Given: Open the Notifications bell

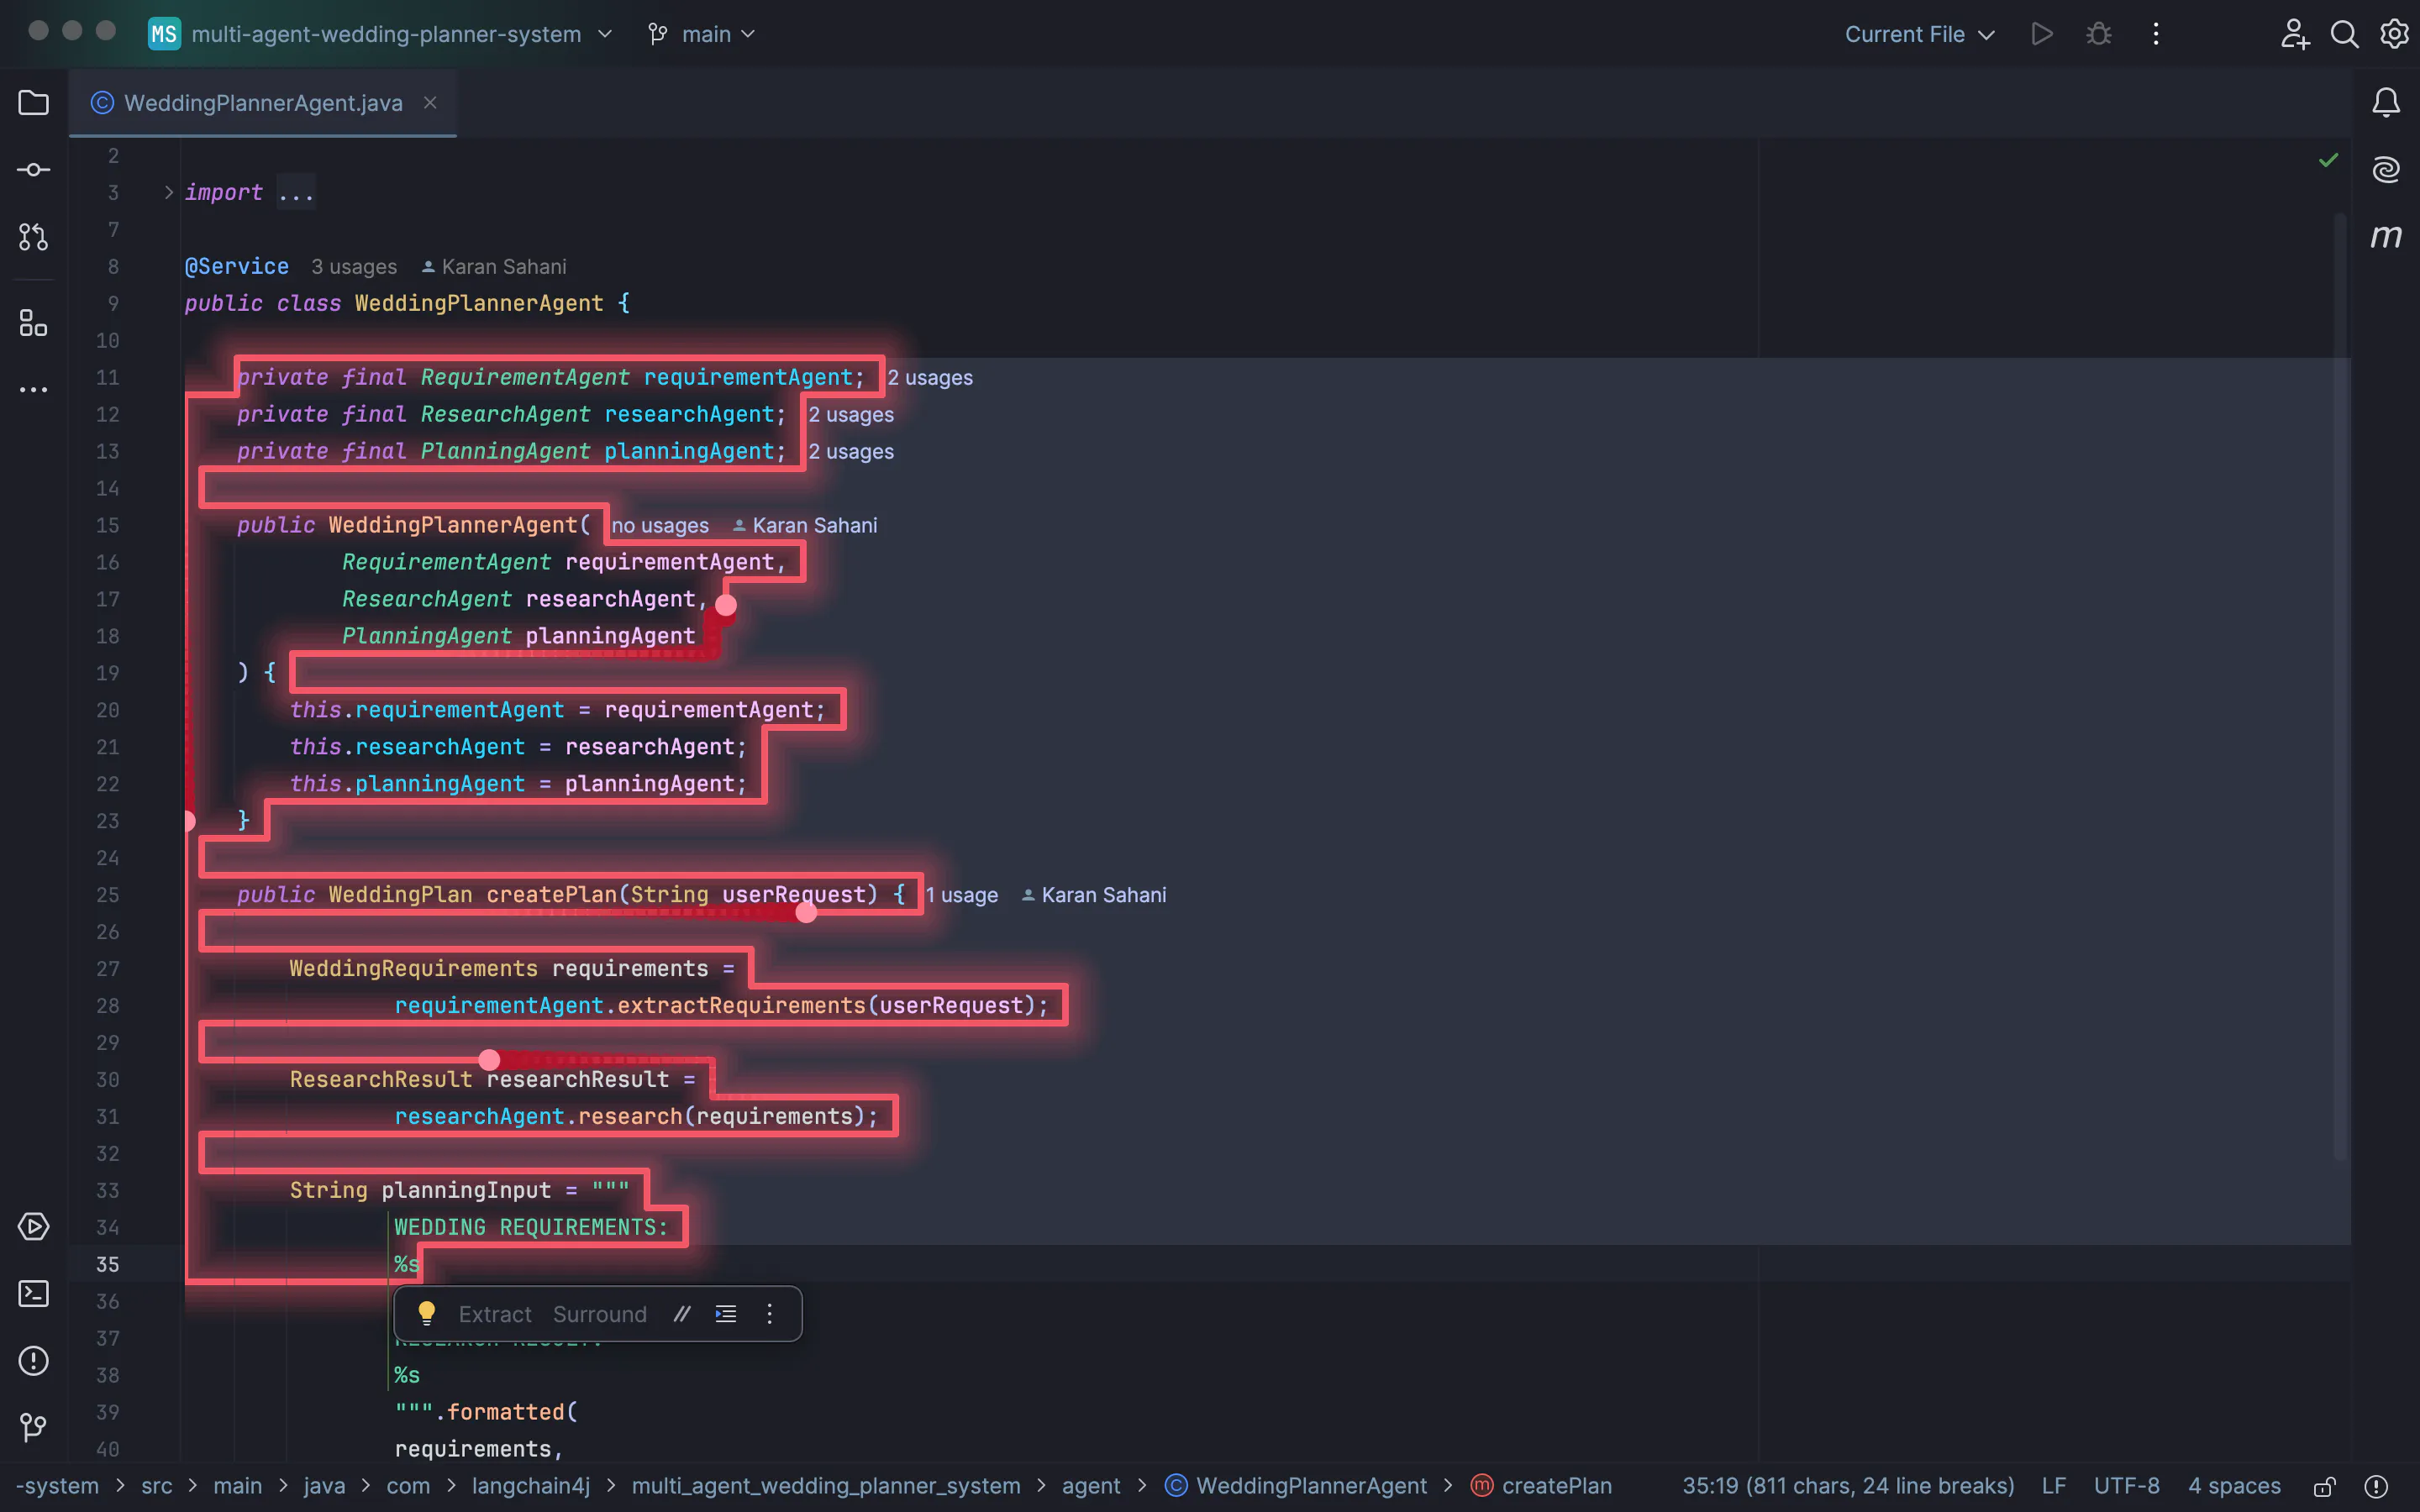Looking at the screenshot, I should 2386,102.
